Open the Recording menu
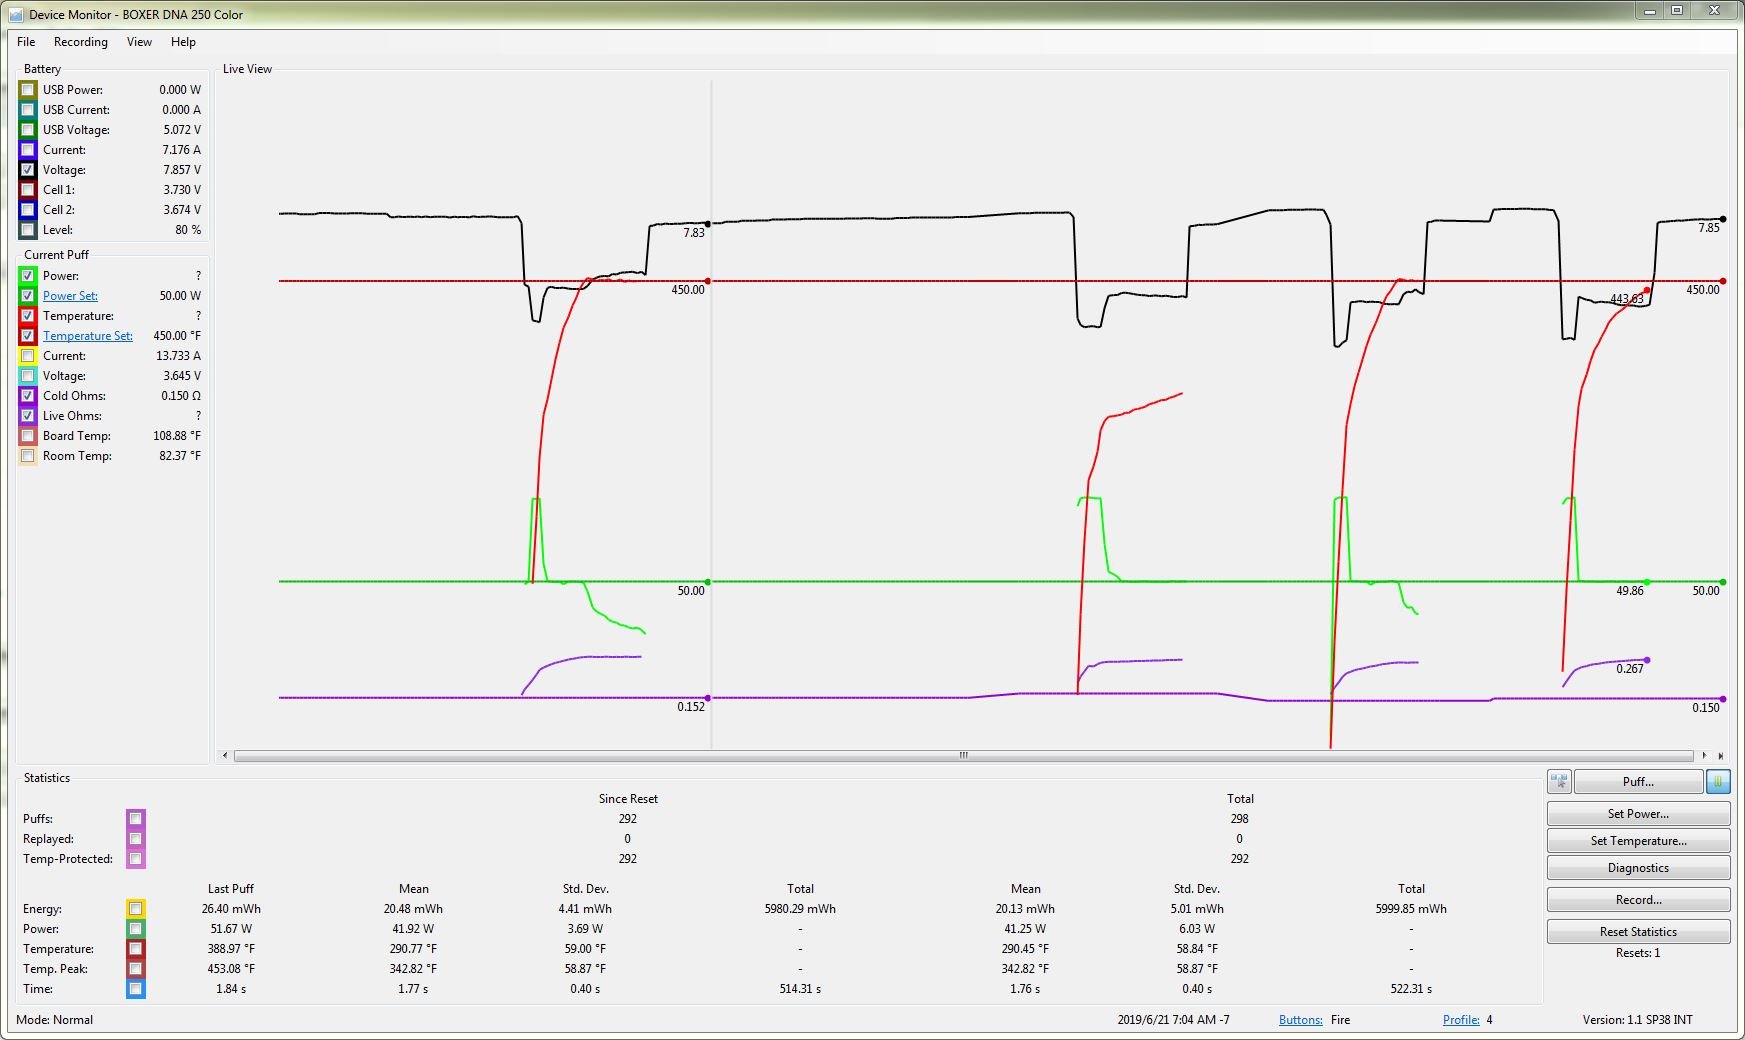 point(81,42)
